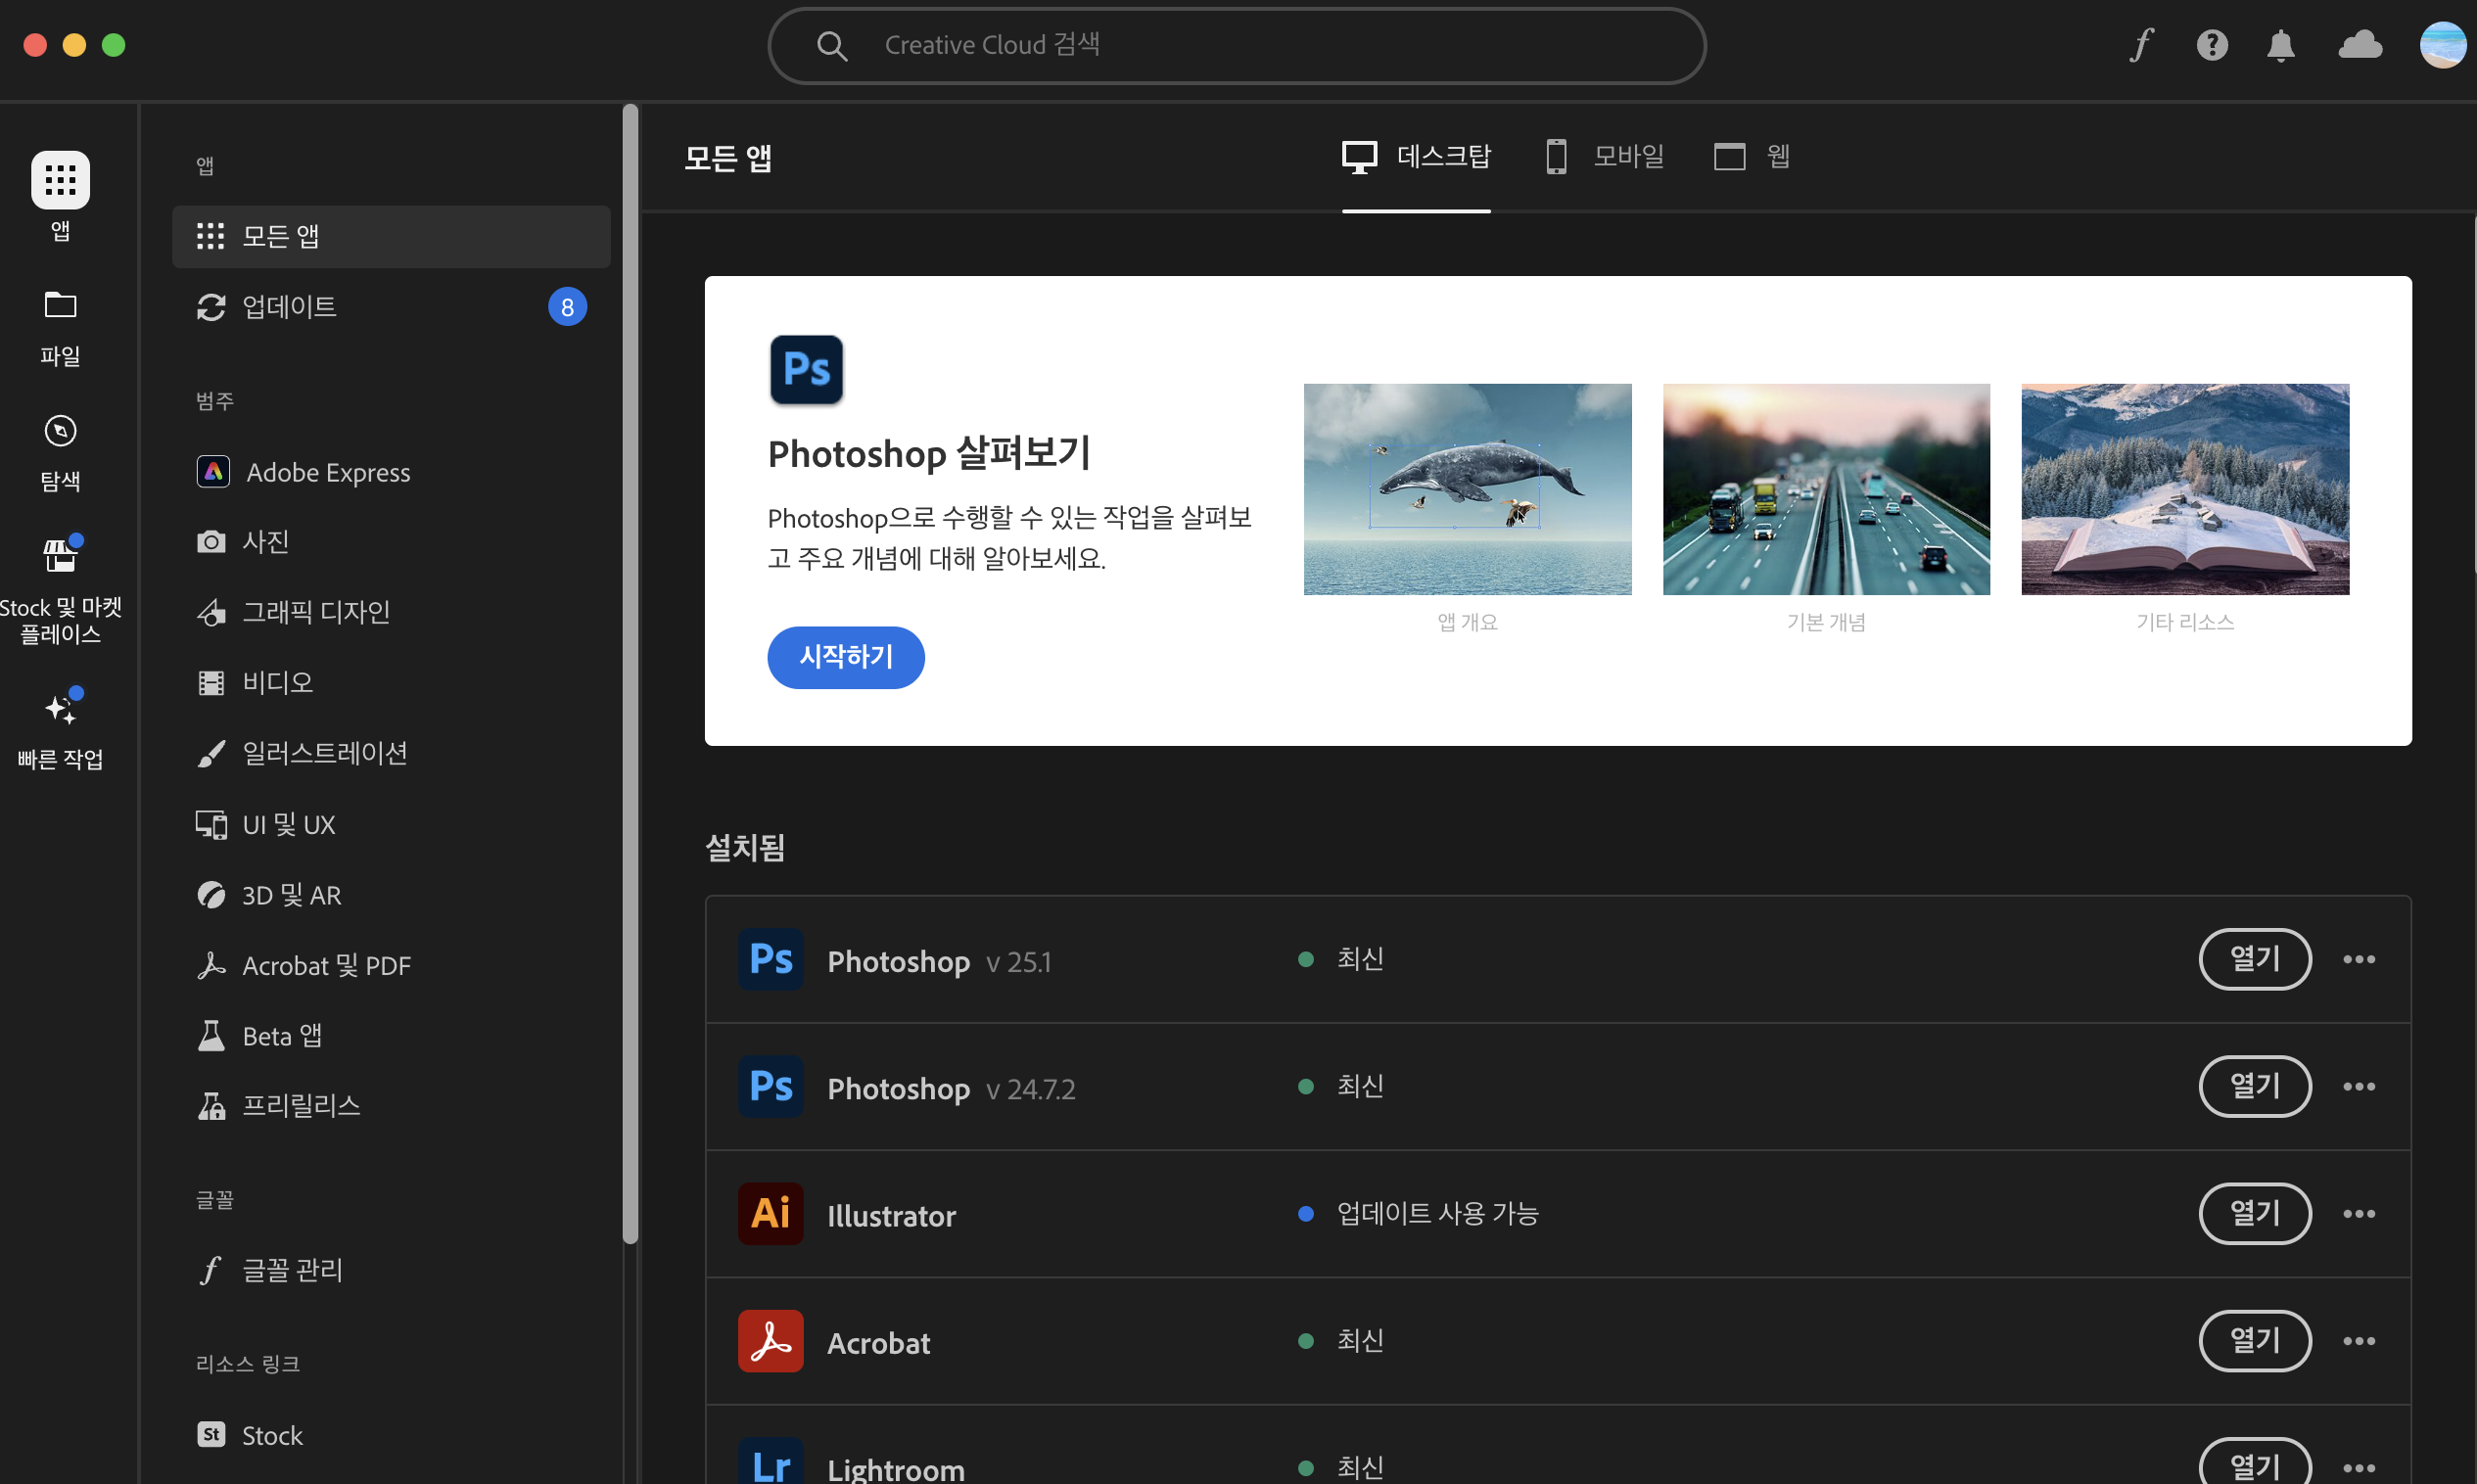The image size is (2477, 1484).
Task: Click the Photoshop v 25.1 app icon
Action: click(x=771, y=959)
